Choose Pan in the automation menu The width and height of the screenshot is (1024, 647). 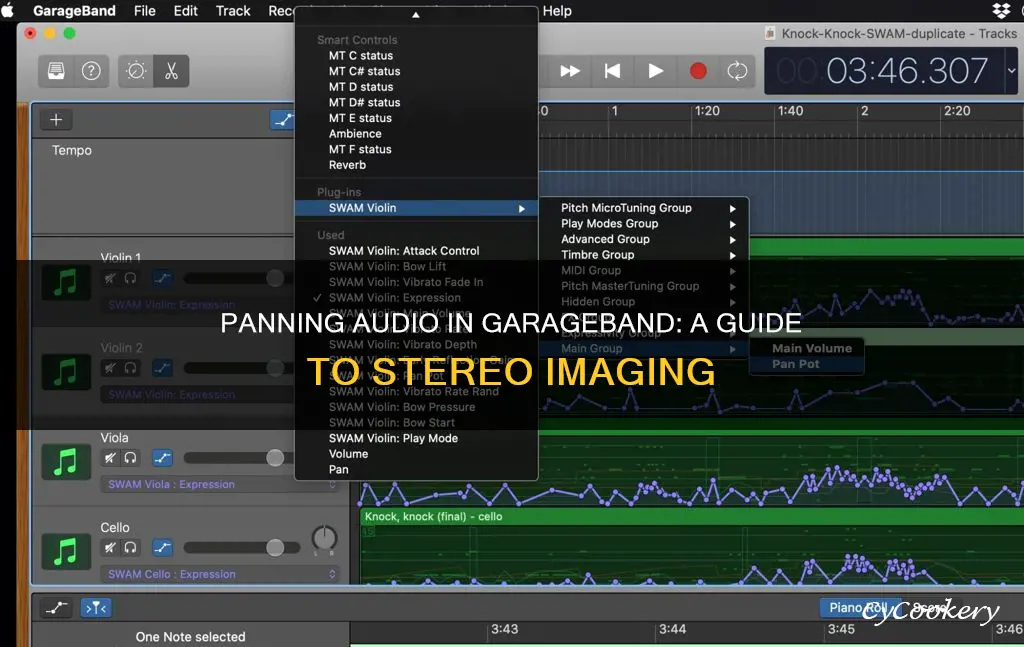click(416, 469)
